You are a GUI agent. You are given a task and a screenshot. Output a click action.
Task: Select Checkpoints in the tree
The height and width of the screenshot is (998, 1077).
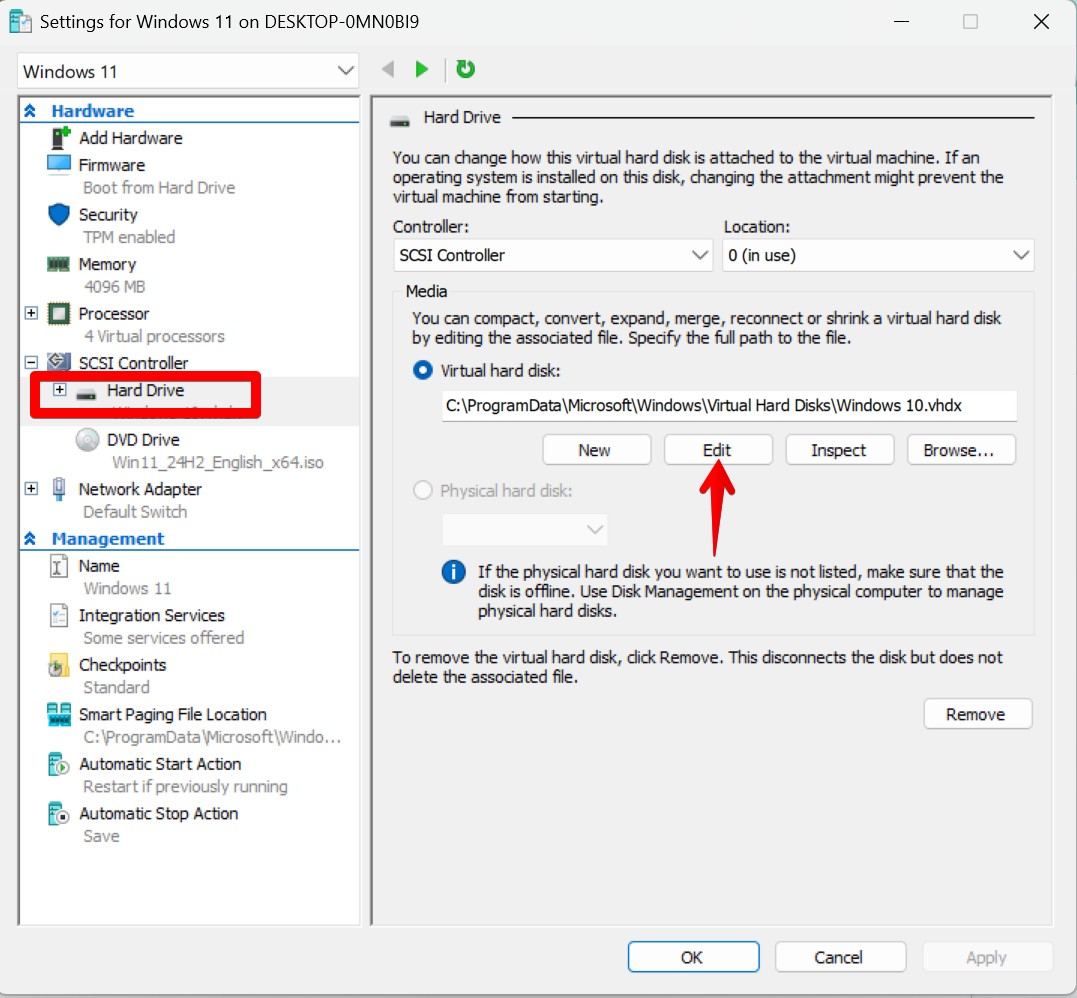122,665
